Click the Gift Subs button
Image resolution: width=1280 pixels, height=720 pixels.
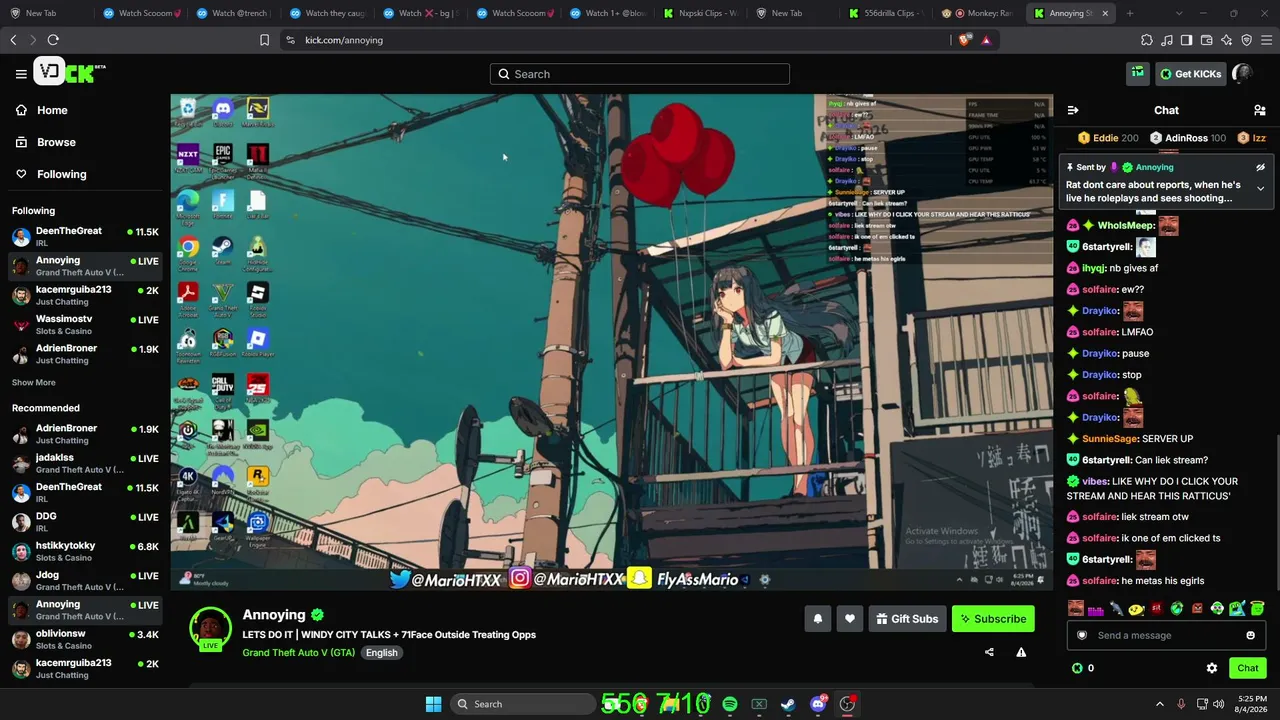click(x=907, y=619)
